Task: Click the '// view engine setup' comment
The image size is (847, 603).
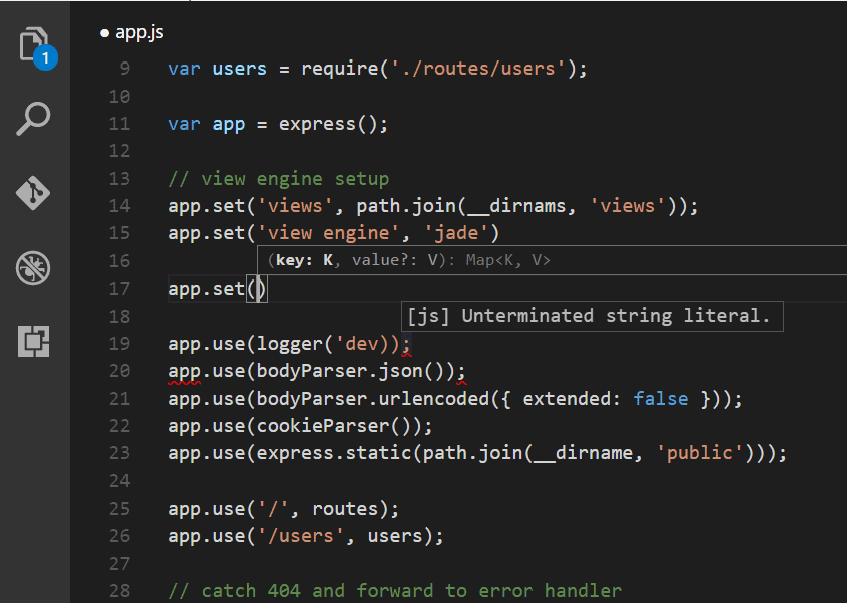Action: (279, 179)
